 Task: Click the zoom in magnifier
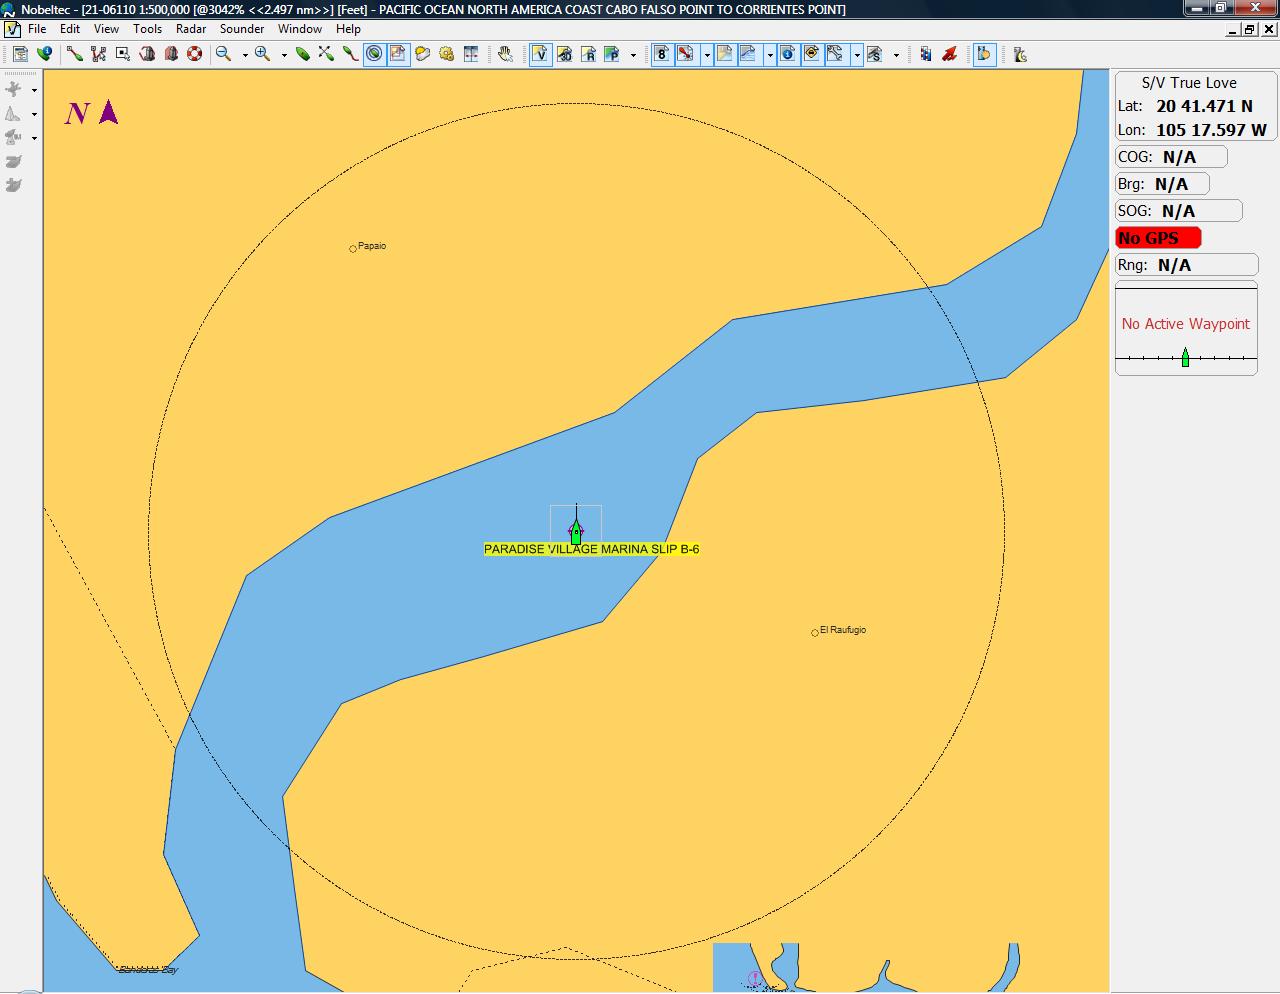point(263,54)
